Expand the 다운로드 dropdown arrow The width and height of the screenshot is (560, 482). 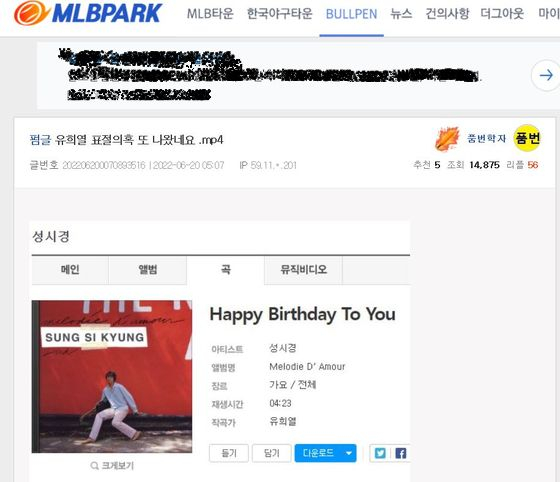click(349, 453)
